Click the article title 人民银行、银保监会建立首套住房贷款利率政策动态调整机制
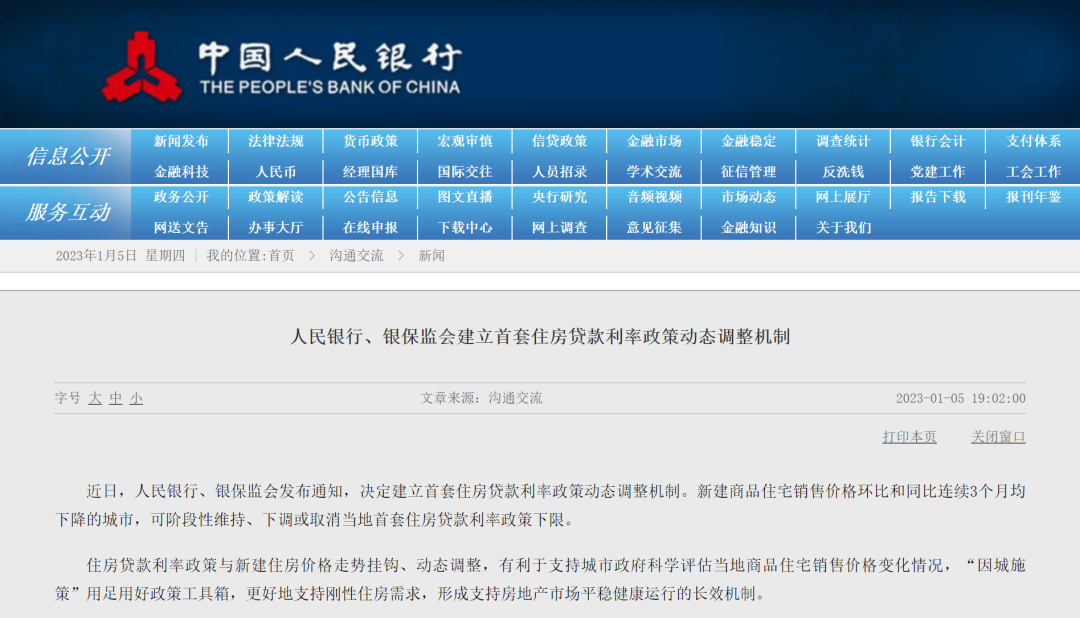1080x618 pixels. (540, 336)
